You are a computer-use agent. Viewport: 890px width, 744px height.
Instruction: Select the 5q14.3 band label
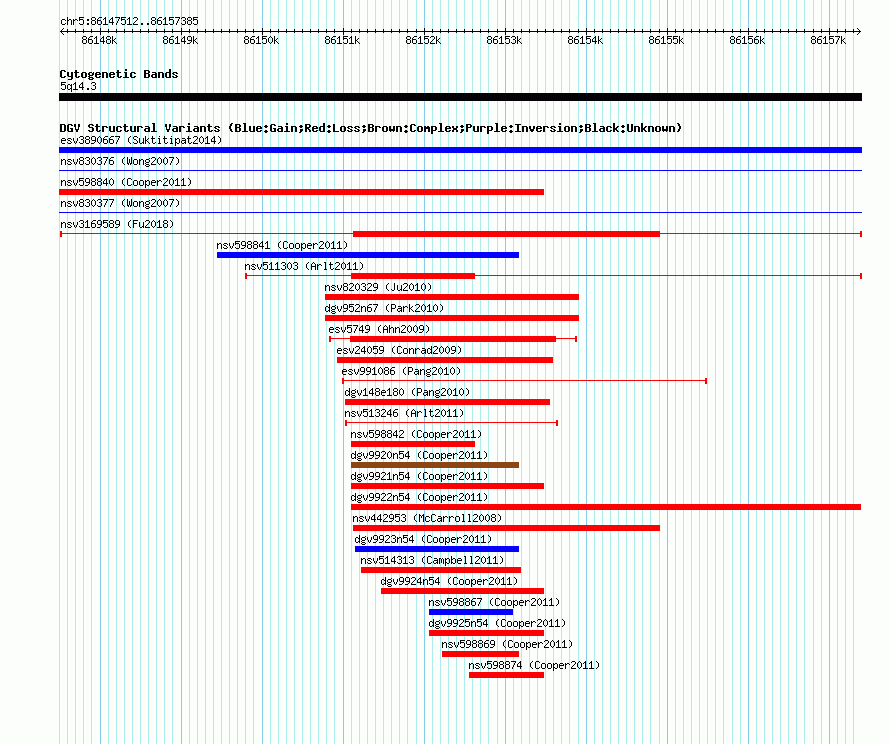pos(78,86)
